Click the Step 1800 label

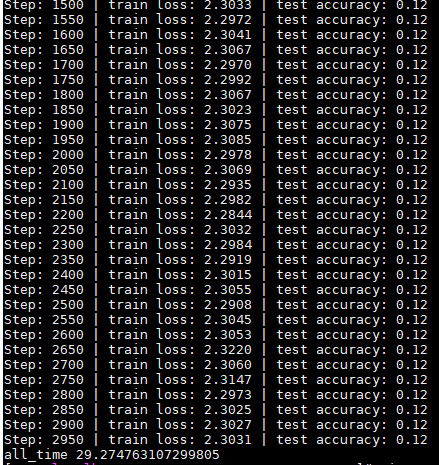[44, 95]
